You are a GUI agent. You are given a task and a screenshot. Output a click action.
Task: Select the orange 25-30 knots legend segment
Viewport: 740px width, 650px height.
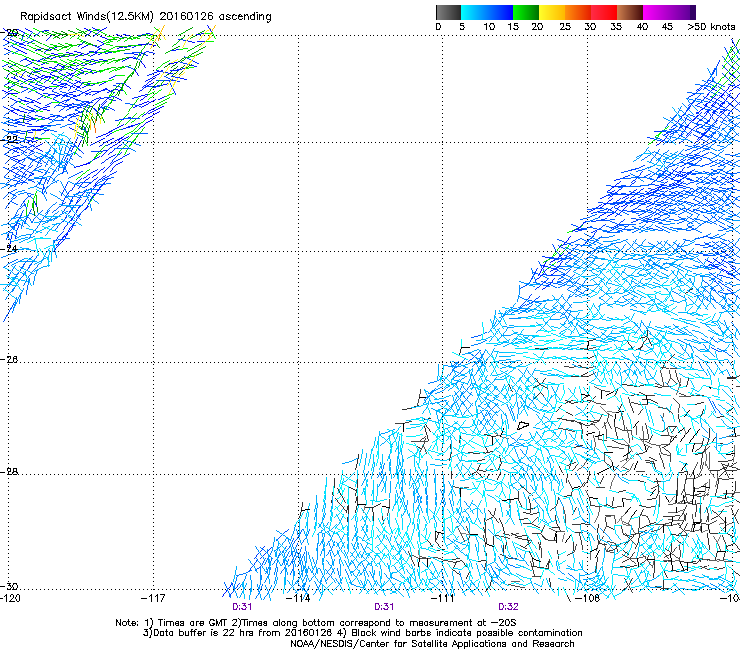[x=578, y=12]
